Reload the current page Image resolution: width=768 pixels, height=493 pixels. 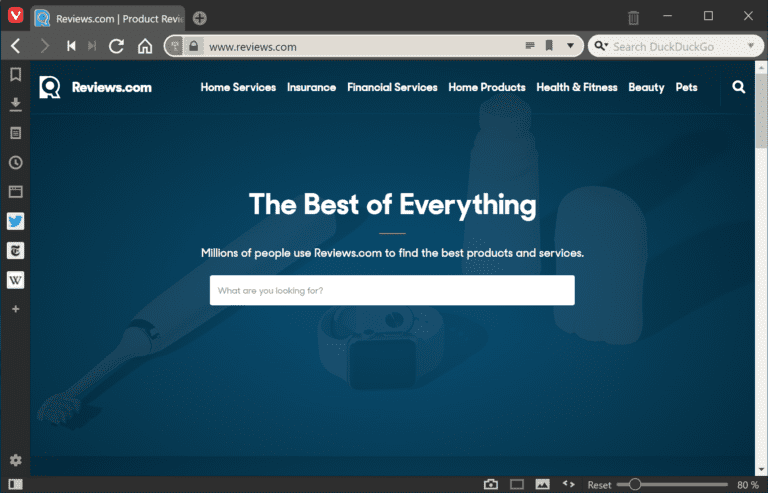[x=116, y=46]
